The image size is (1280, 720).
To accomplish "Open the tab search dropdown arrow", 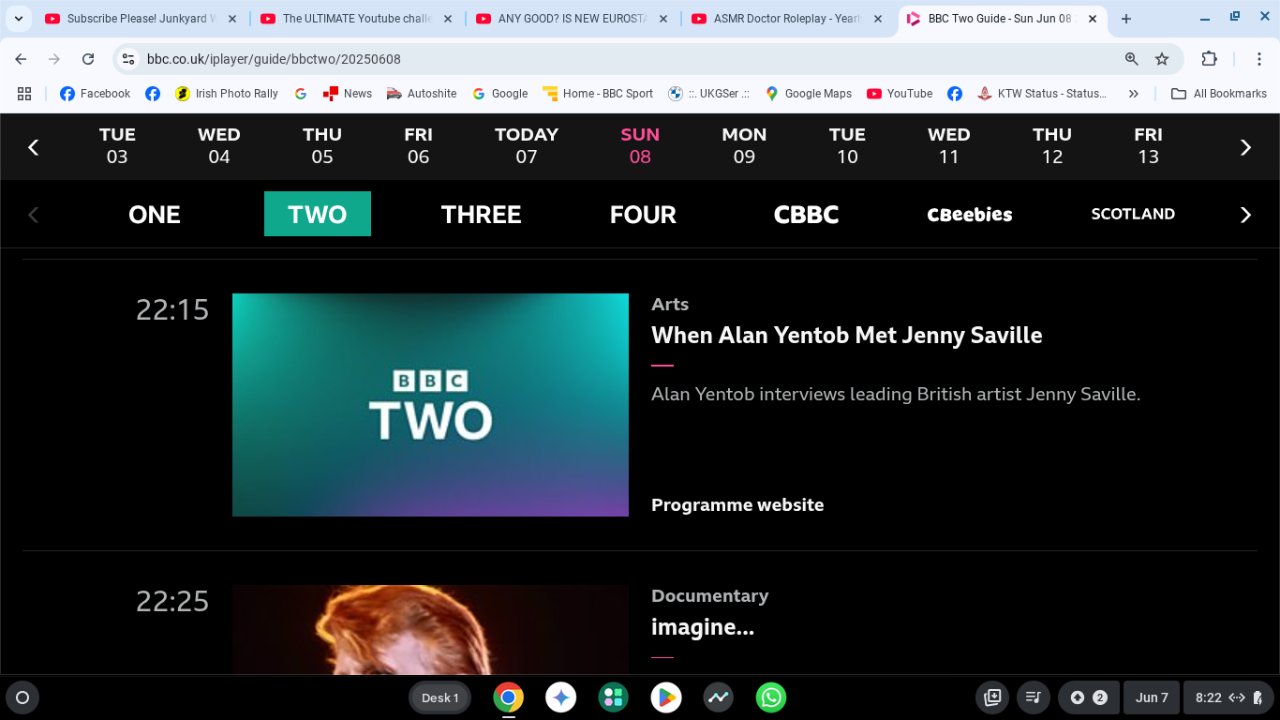I will coord(18,19).
